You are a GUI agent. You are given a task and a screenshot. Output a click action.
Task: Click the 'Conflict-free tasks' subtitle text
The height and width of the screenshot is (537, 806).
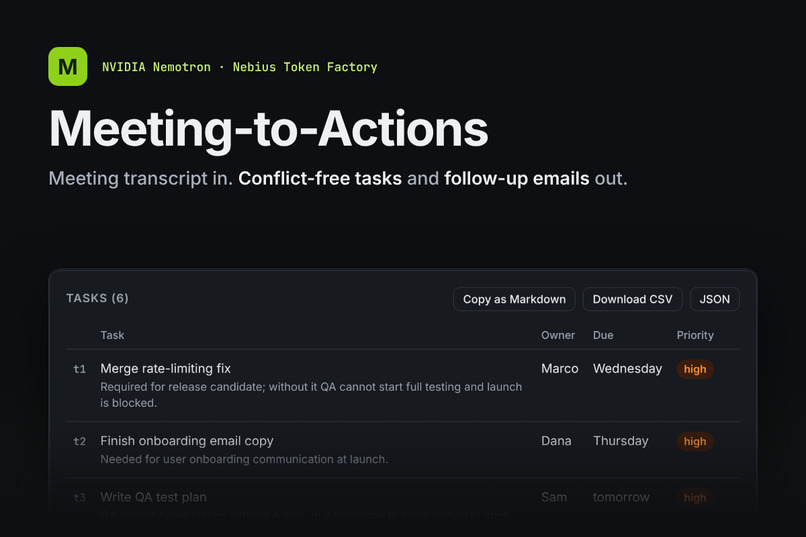320,178
